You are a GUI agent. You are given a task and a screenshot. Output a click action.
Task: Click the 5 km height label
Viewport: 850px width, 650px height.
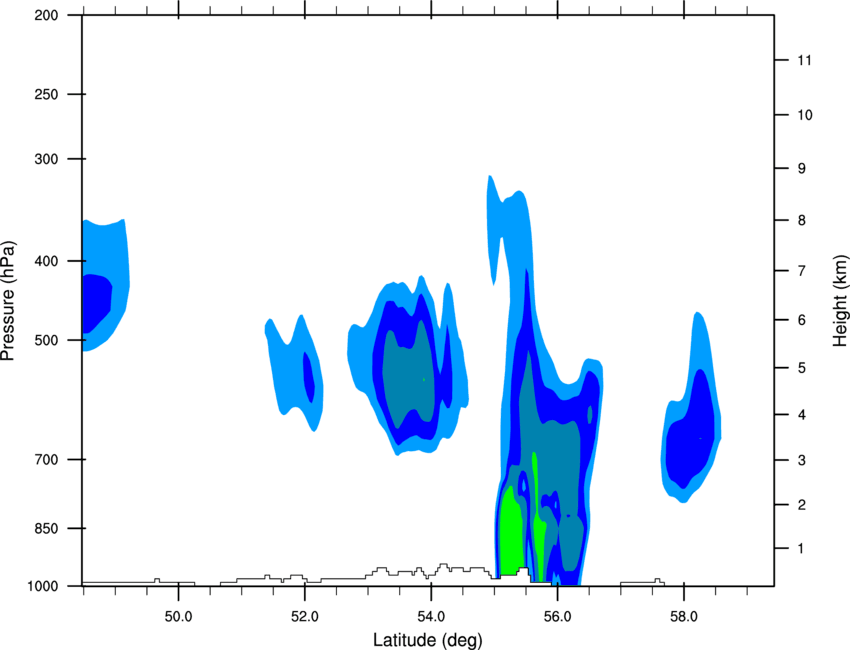click(802, 368)
